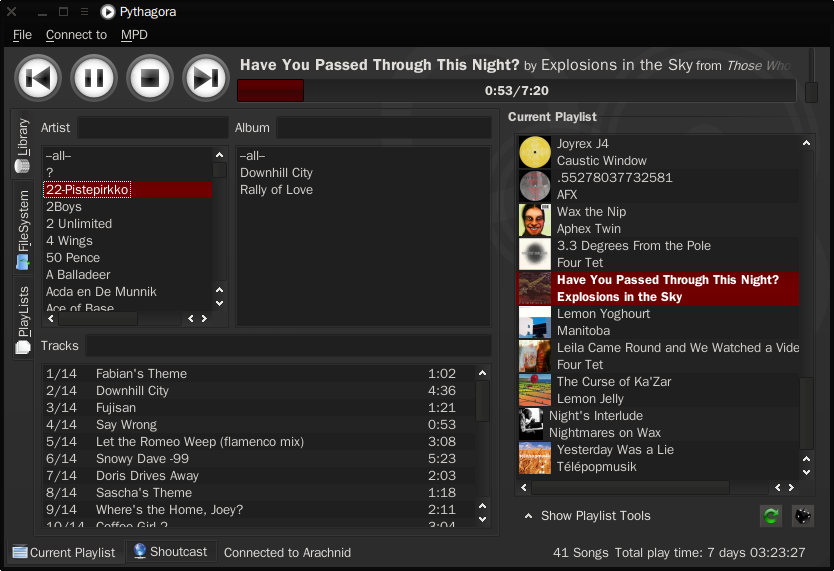The width and height of the screenshot is (834, 571).
Task: Click the dark icon beside refresh button
Action: click(x=803, y=516)
